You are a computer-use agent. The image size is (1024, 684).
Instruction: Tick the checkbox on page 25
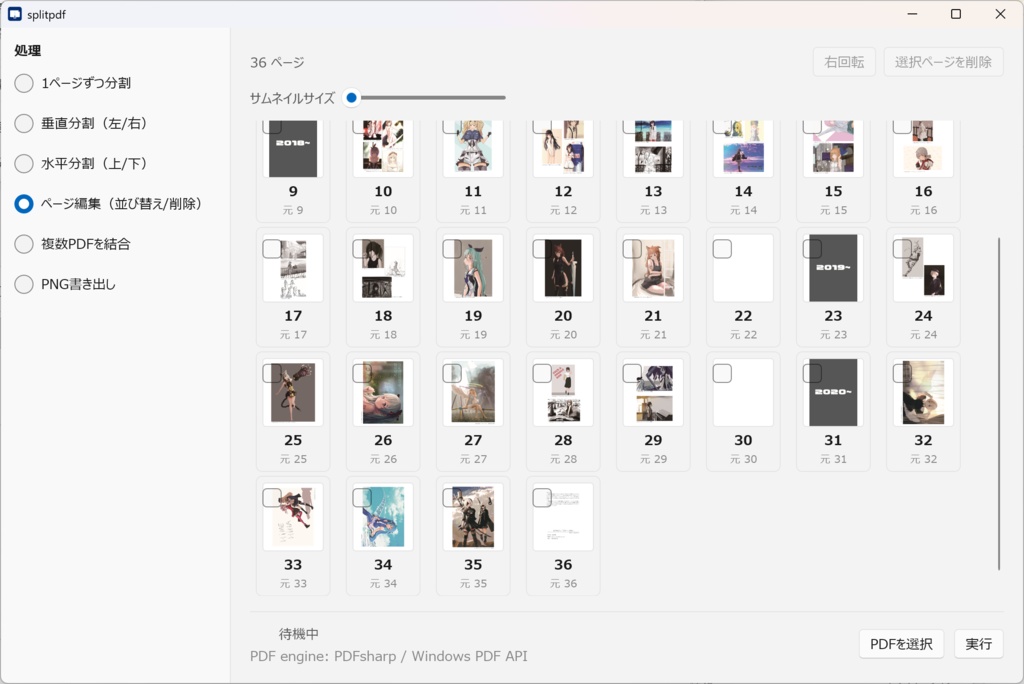272,374
